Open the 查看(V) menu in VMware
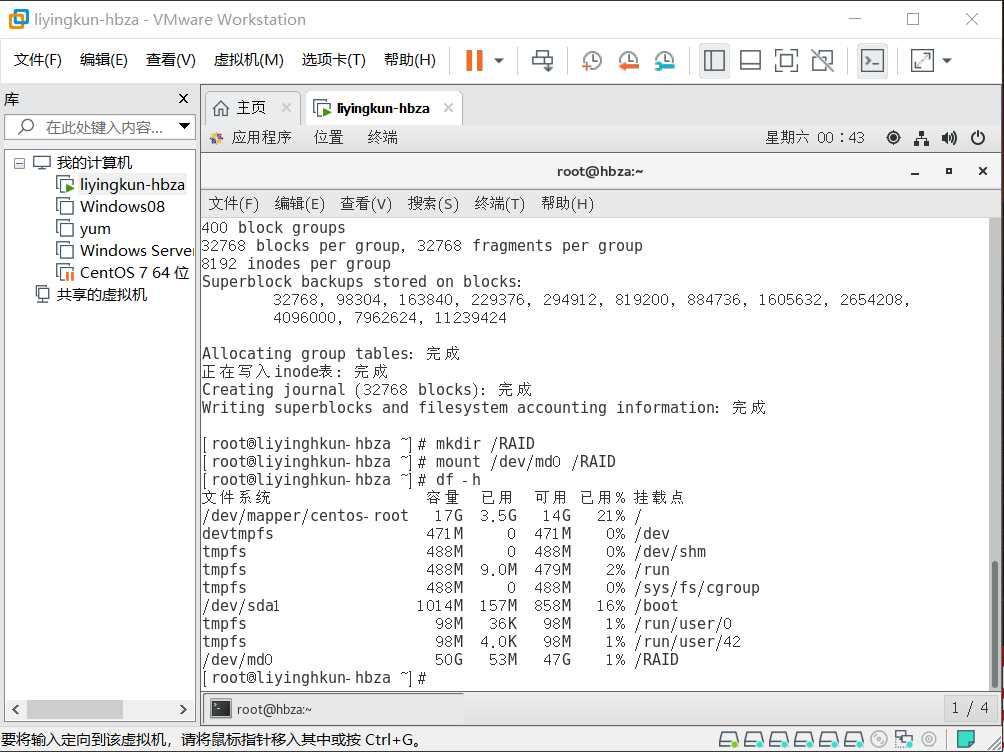The width and height of the screenshot is (1004, 752). [x=170, y=60]
